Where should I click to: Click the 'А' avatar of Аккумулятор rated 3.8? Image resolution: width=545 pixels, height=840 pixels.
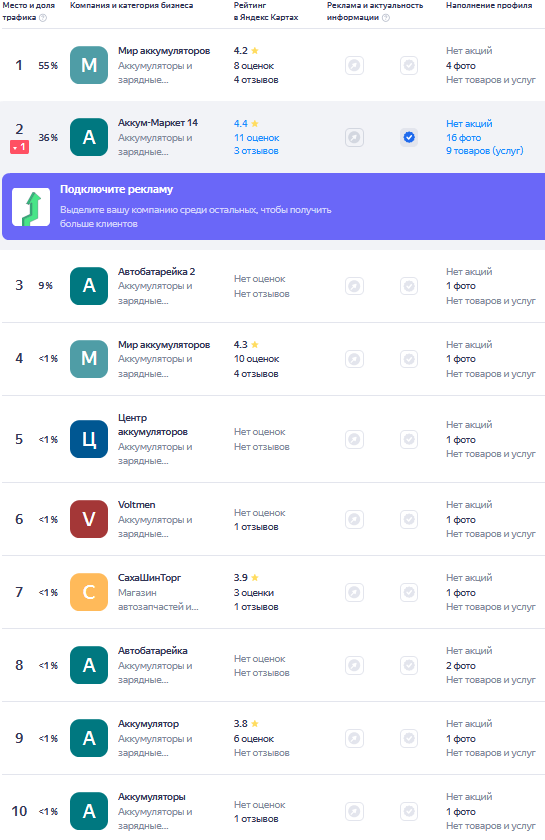89,738
